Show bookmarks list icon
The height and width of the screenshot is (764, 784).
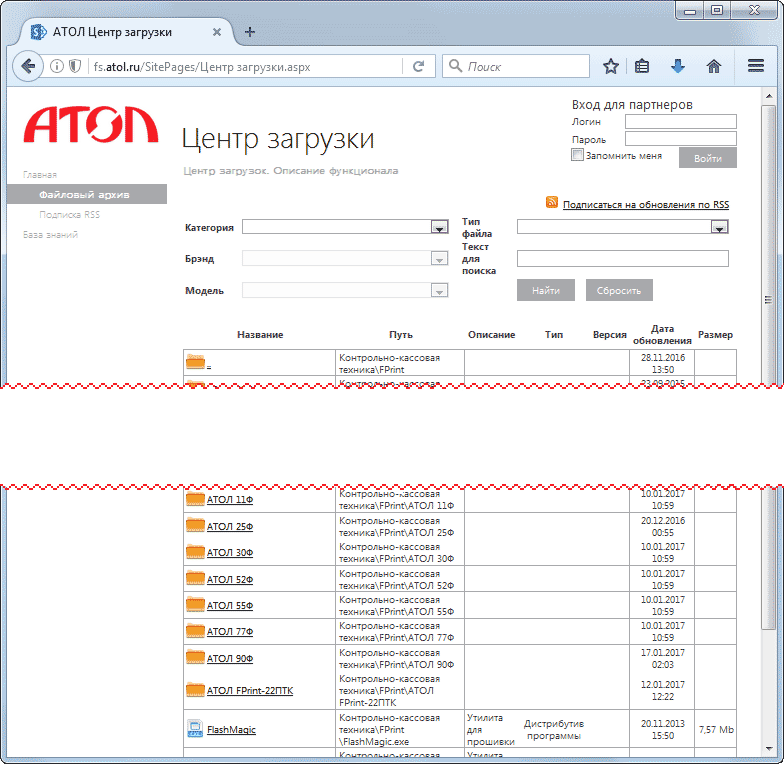click(x=642, y=66)
